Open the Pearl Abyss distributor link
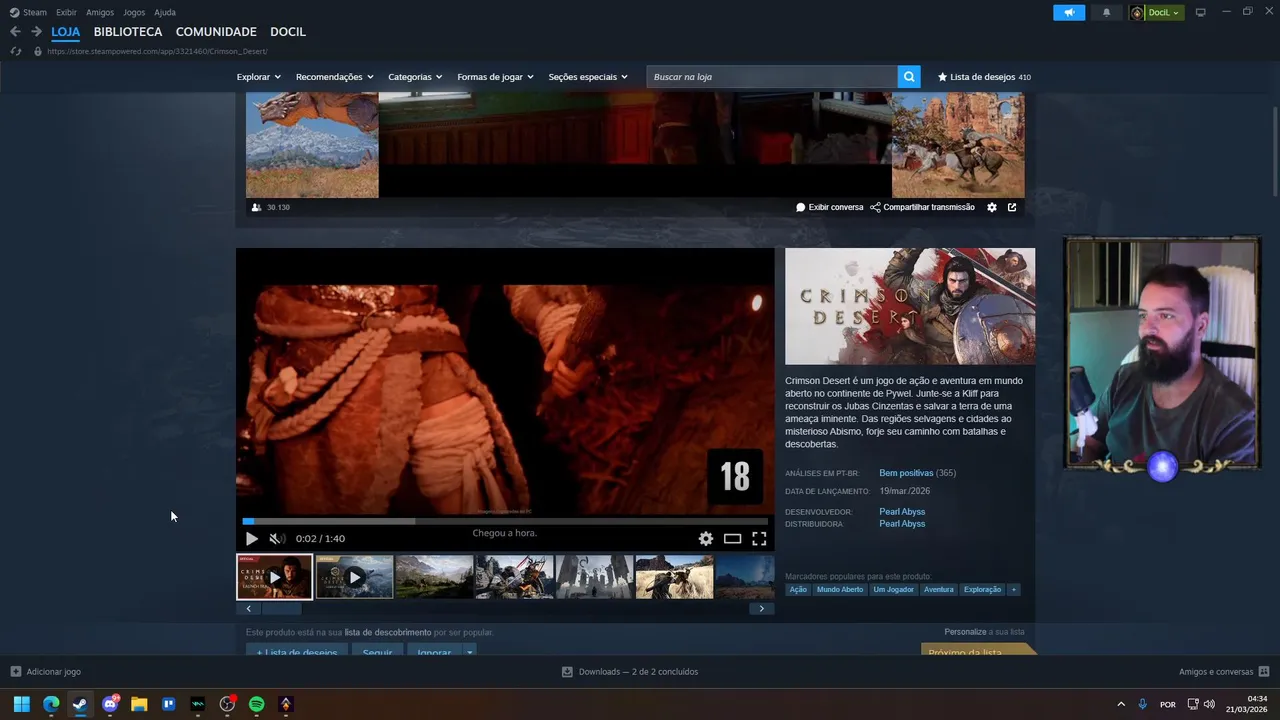Image resolution: width=1280 pixels, height=720 pixels. point(902,524)
